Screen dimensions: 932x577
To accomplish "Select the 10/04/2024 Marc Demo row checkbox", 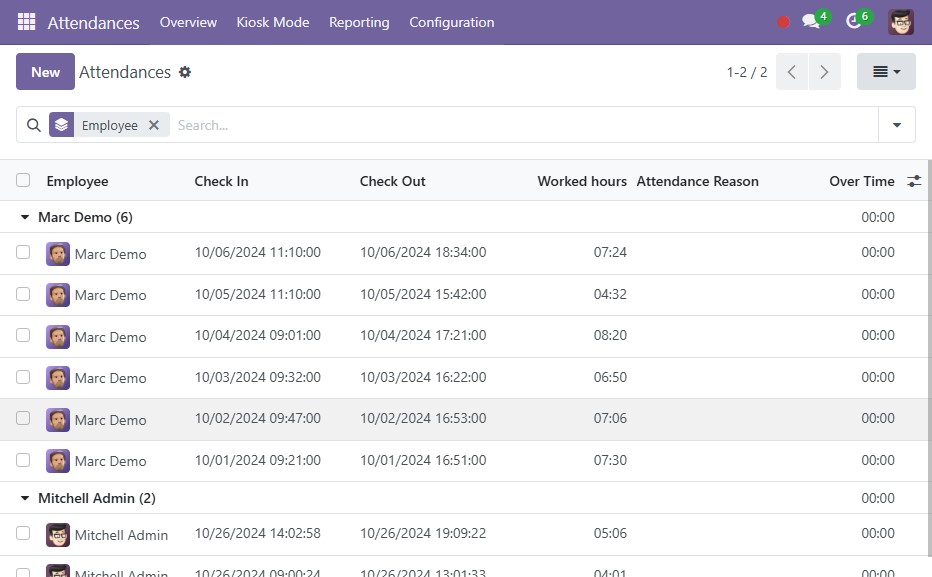I will pos(23,335).
